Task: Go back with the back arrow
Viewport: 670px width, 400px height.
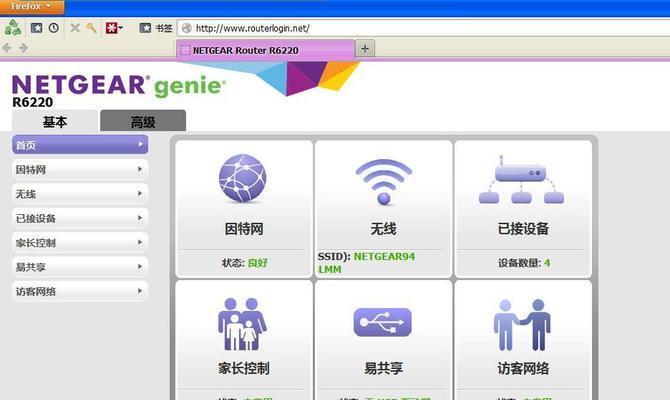Action: (x=7, y=48)
